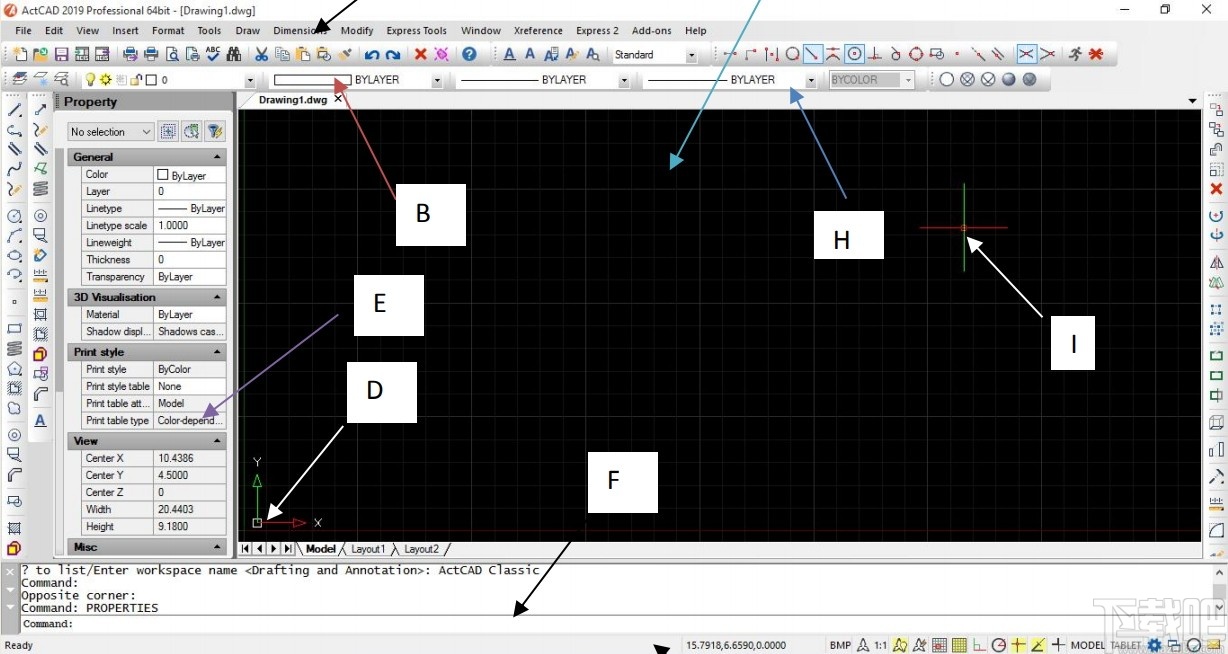Select the Text tool in the left toolbar

click(40, 420)
